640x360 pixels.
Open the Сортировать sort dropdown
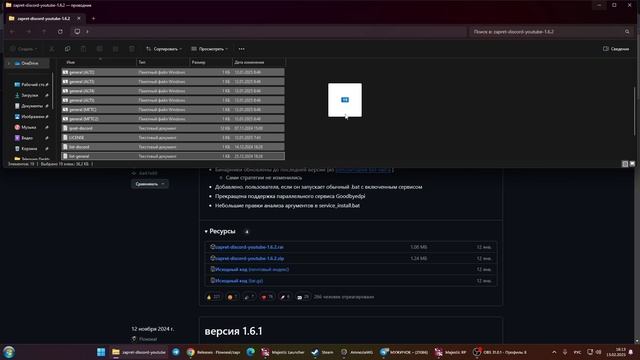tap(164, 49)
